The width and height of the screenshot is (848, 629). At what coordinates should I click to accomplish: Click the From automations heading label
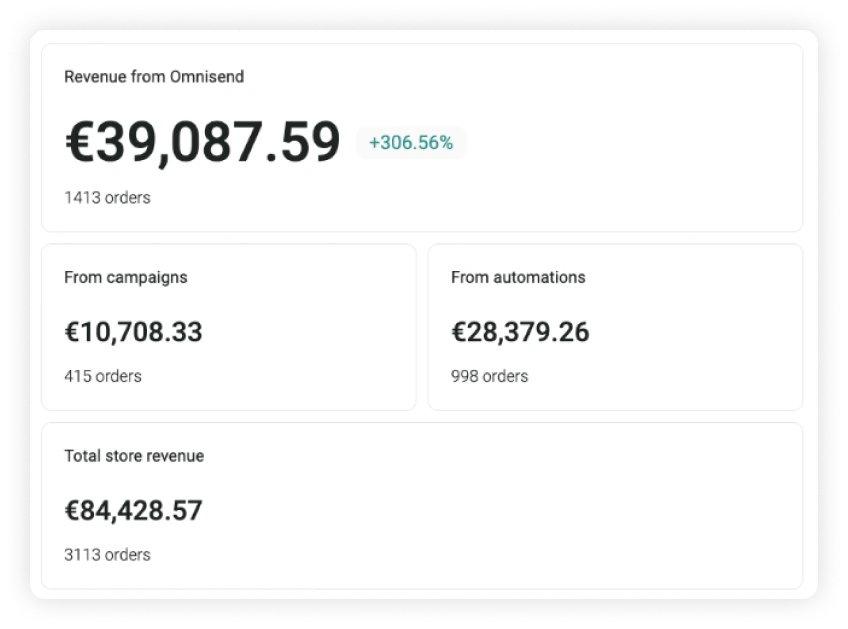[x=518, y=277]
